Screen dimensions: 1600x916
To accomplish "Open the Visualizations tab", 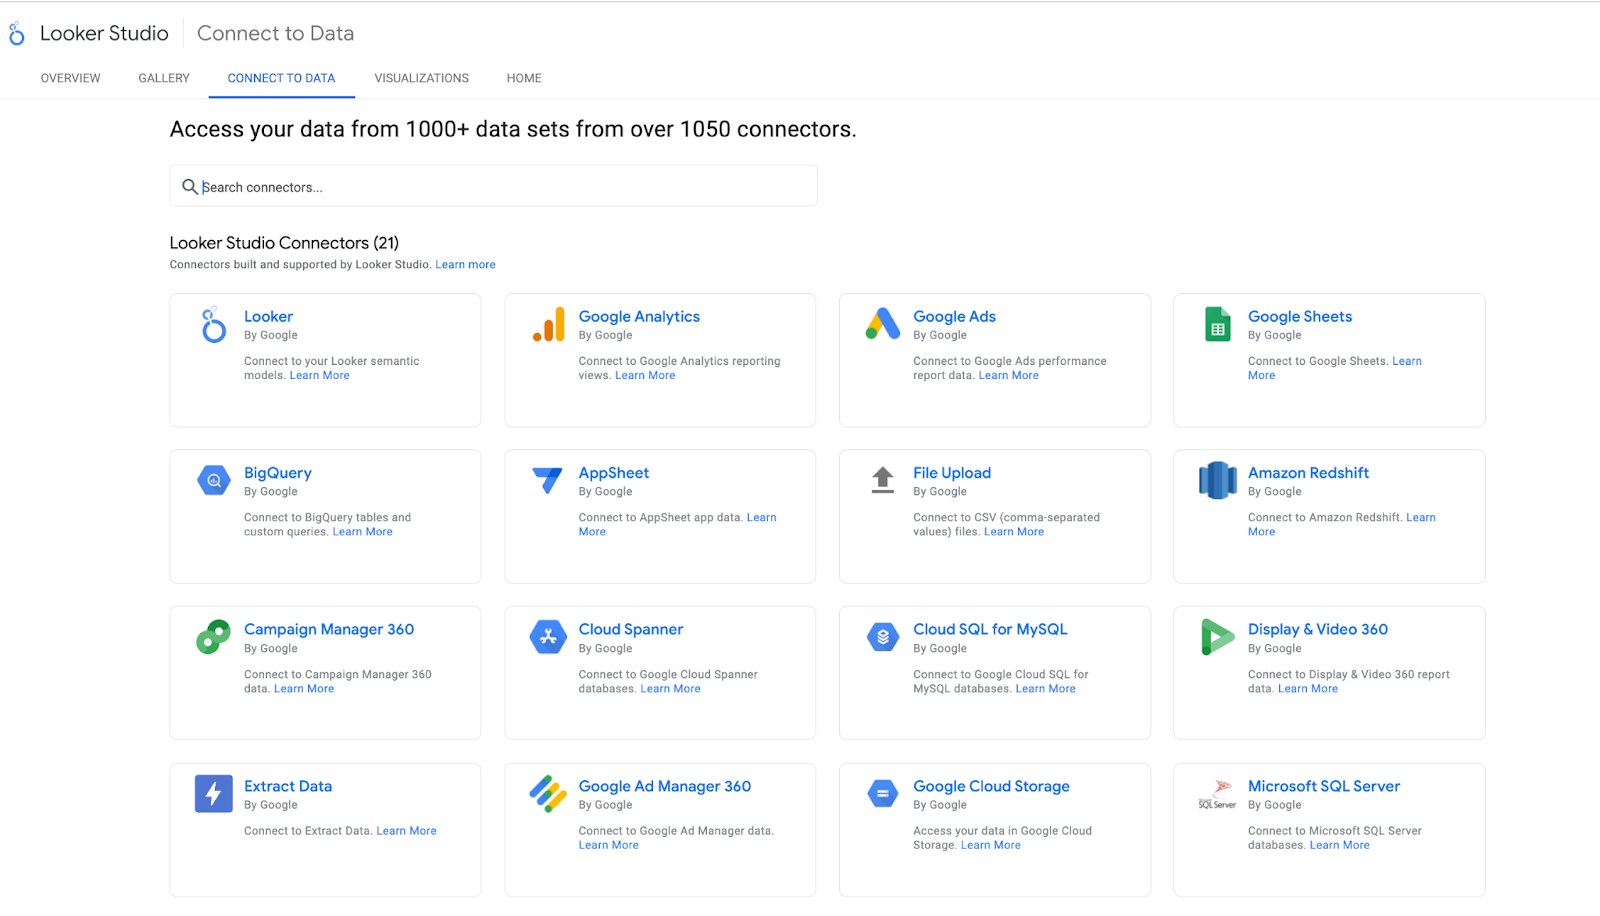I will [421, 78].
